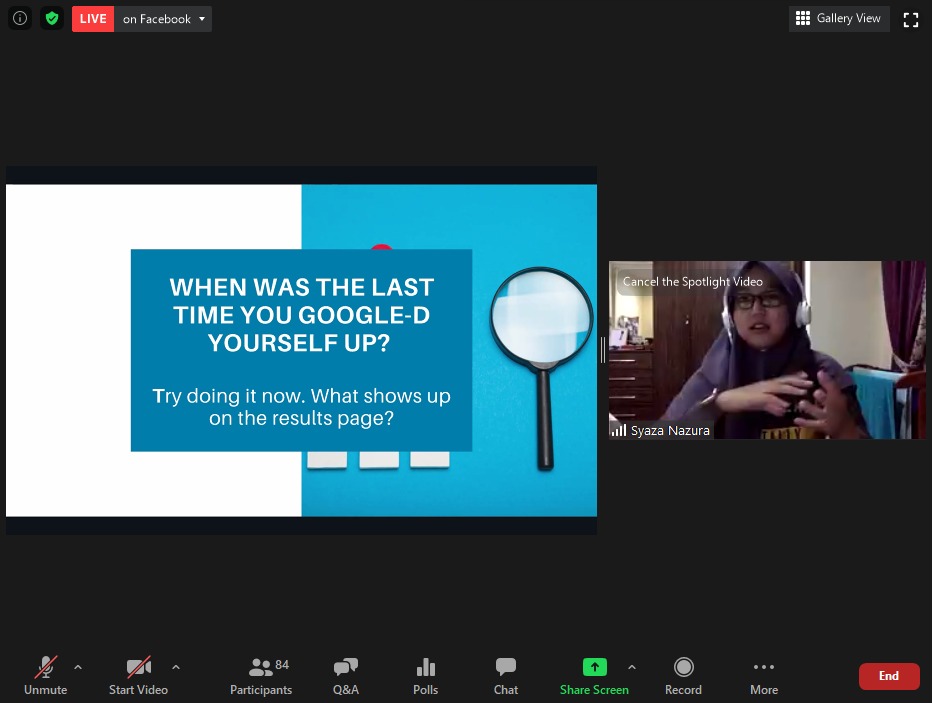Click the green encryption shield icon
The width and height of the screenshot is (933, 703).
(52, 18)
